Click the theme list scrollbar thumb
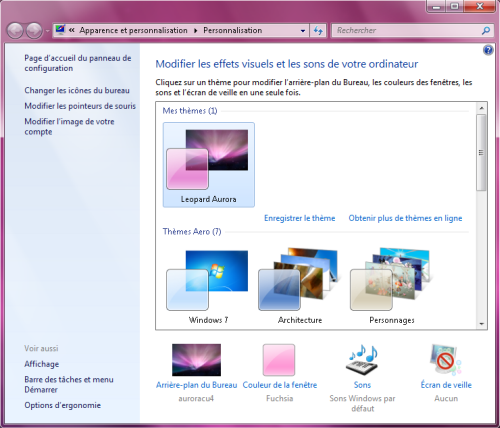Screen dimensions: 500x428 click(481, 152)
